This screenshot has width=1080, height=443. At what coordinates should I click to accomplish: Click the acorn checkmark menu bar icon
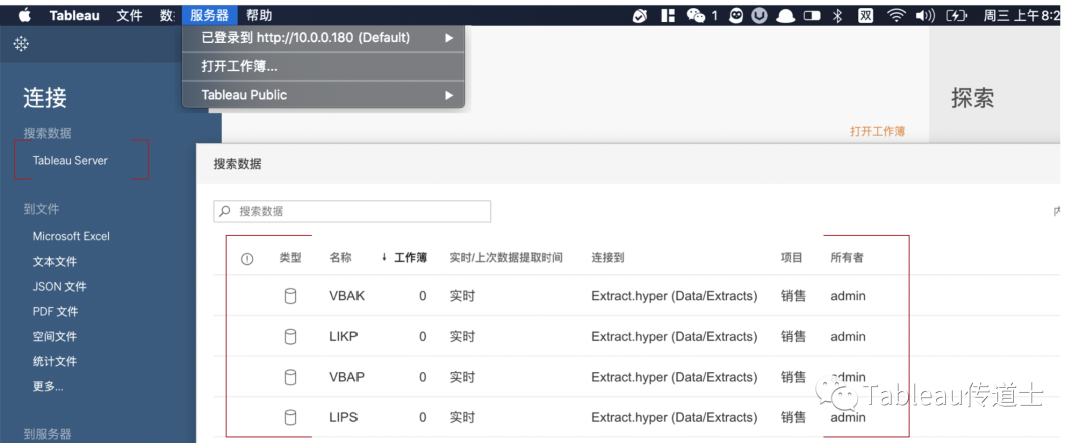pyautogui.click(x=640, y=15)
